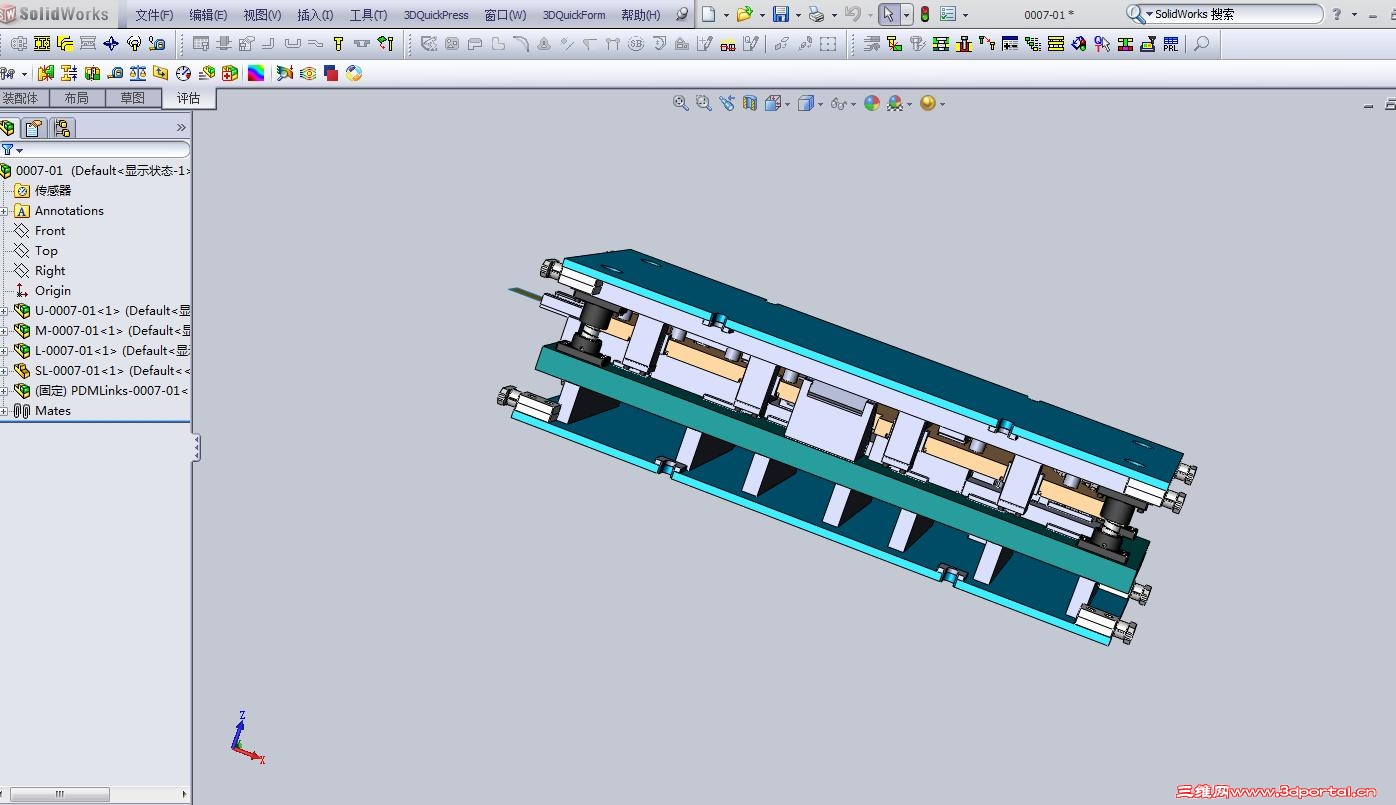This screenshot has height=805, width=1396.
Task: Click the Previous View icon
Action: click(x=727, y=103)
